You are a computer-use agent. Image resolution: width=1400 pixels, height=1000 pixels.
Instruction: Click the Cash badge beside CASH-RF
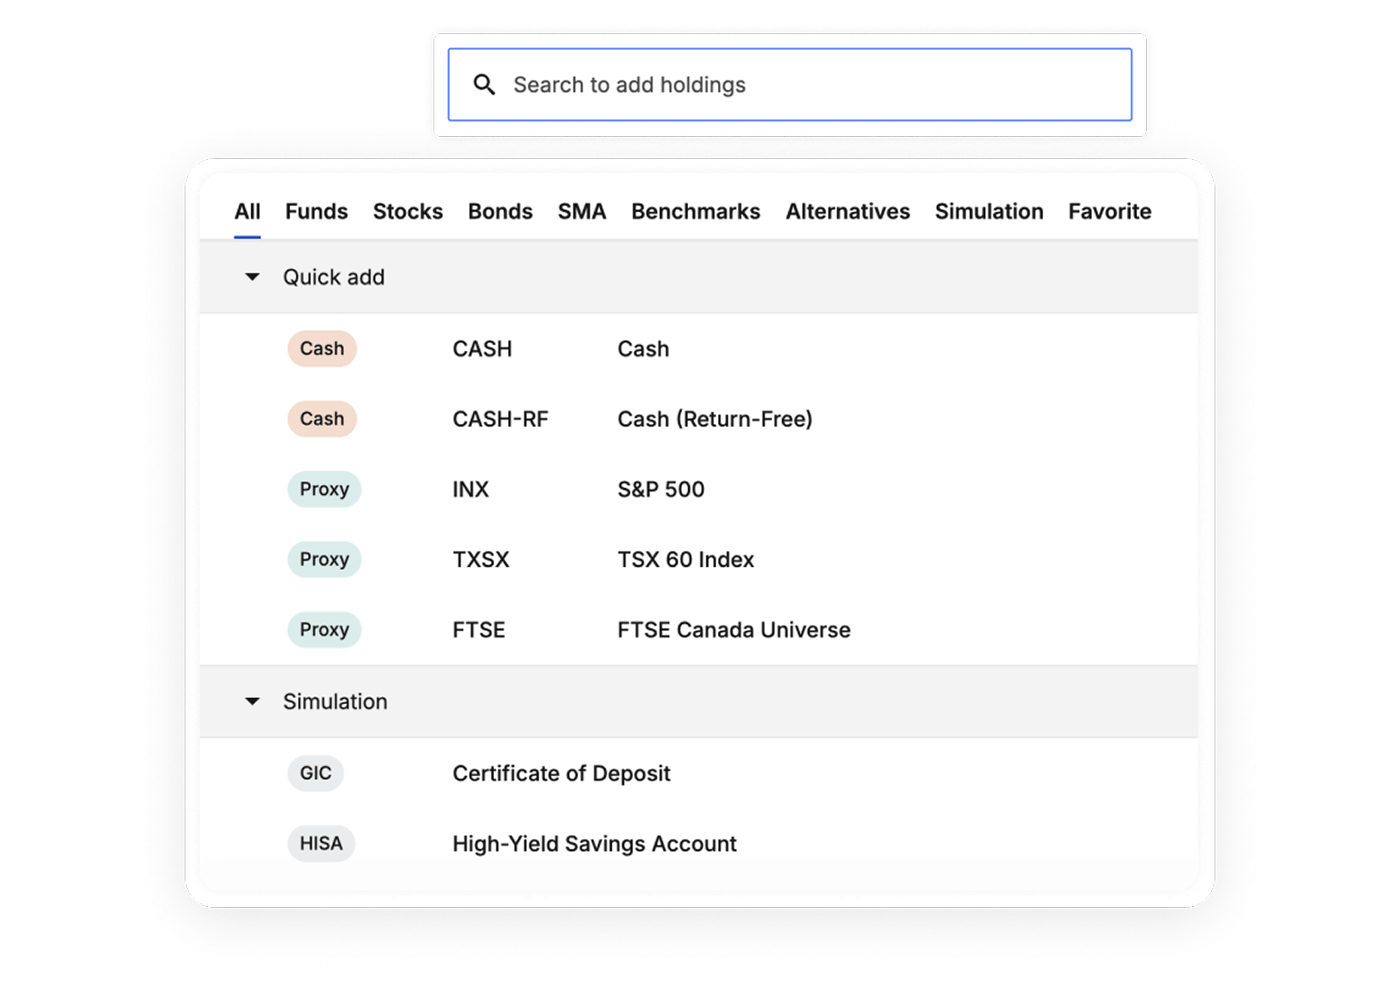[322, 419]
